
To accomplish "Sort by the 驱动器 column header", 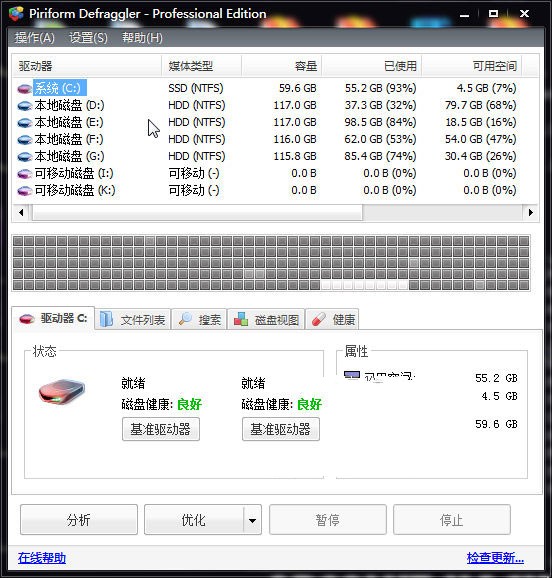I will (87, 66).
